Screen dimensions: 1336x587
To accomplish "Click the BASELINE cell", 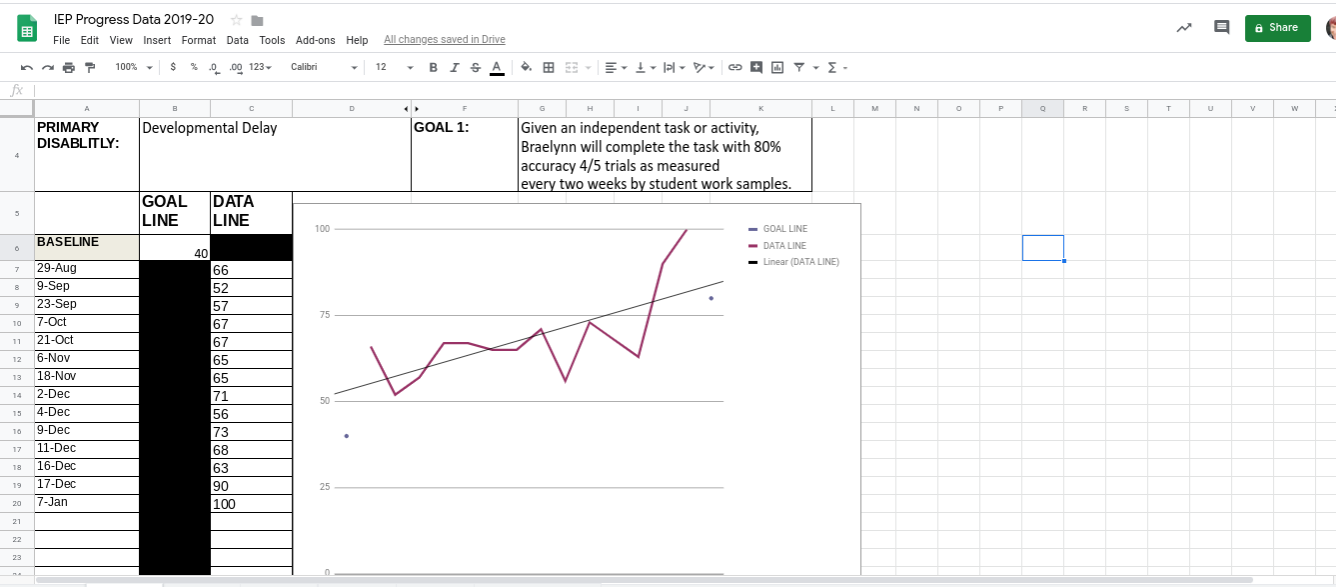I will [87, 248].
